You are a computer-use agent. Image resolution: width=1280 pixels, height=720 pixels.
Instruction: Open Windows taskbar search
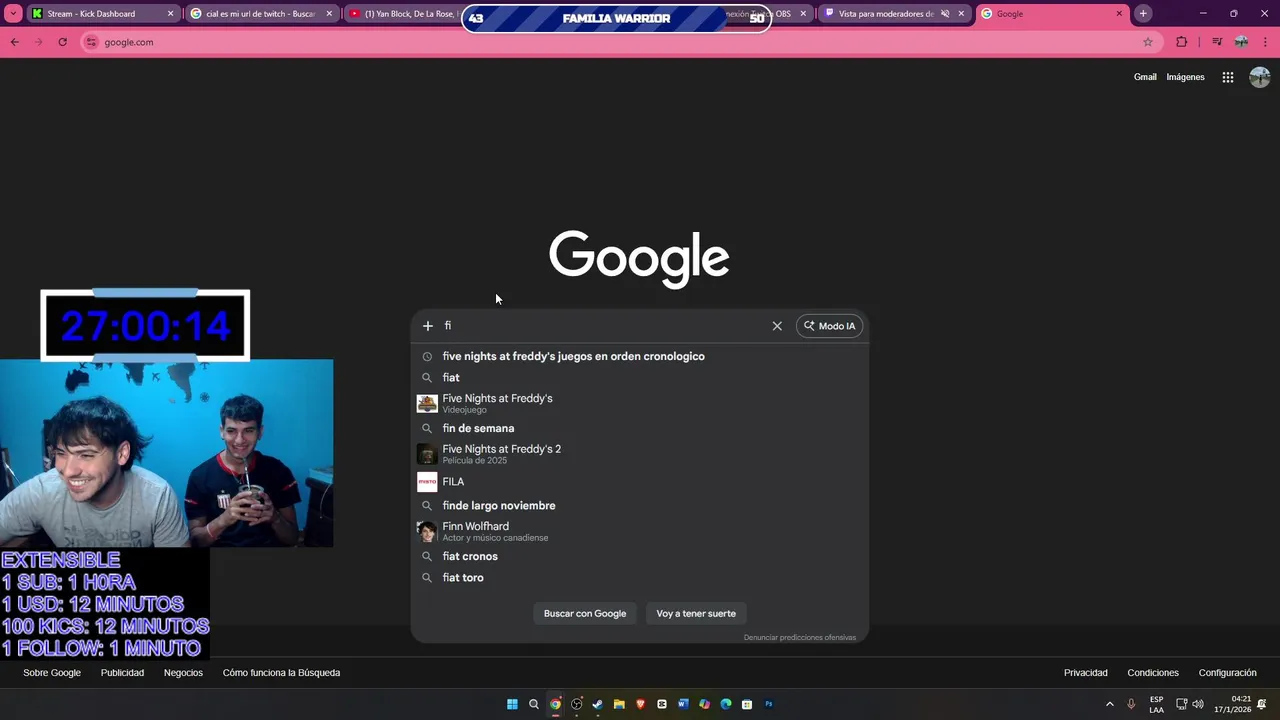533,704
